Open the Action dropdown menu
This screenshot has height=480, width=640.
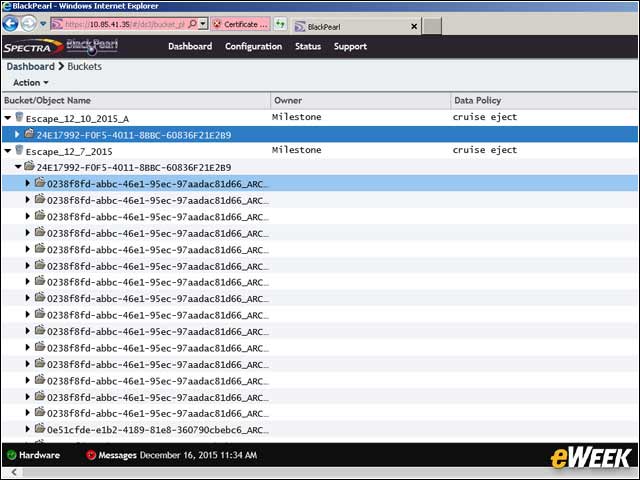[x=31, y=82]
